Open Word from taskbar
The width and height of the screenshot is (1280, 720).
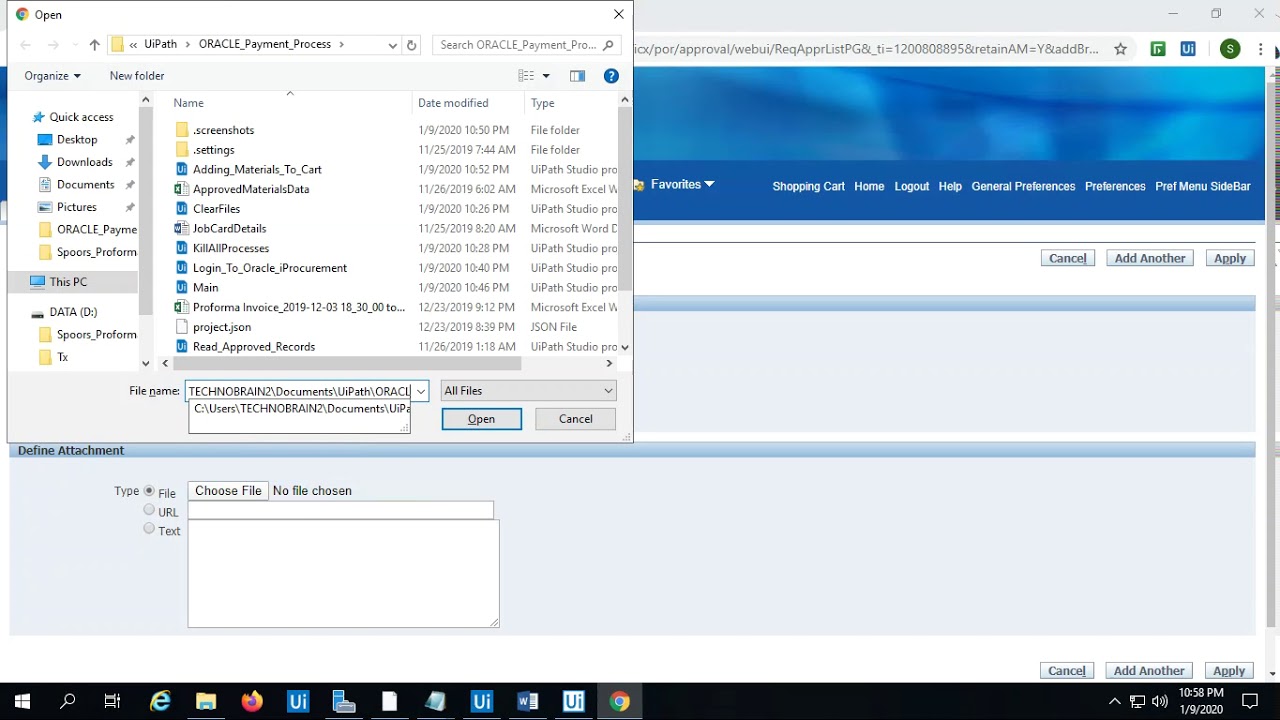[528, 702]
